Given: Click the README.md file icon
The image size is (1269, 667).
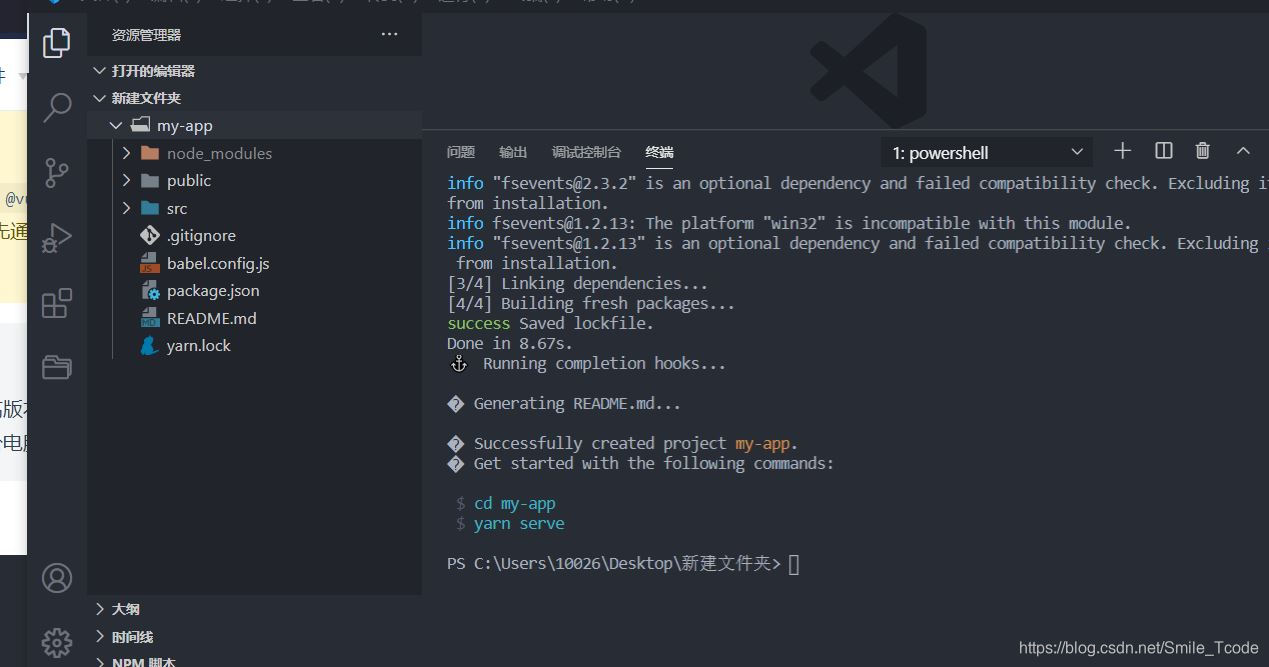Looking at the screenshot, I should click(150, 318).
